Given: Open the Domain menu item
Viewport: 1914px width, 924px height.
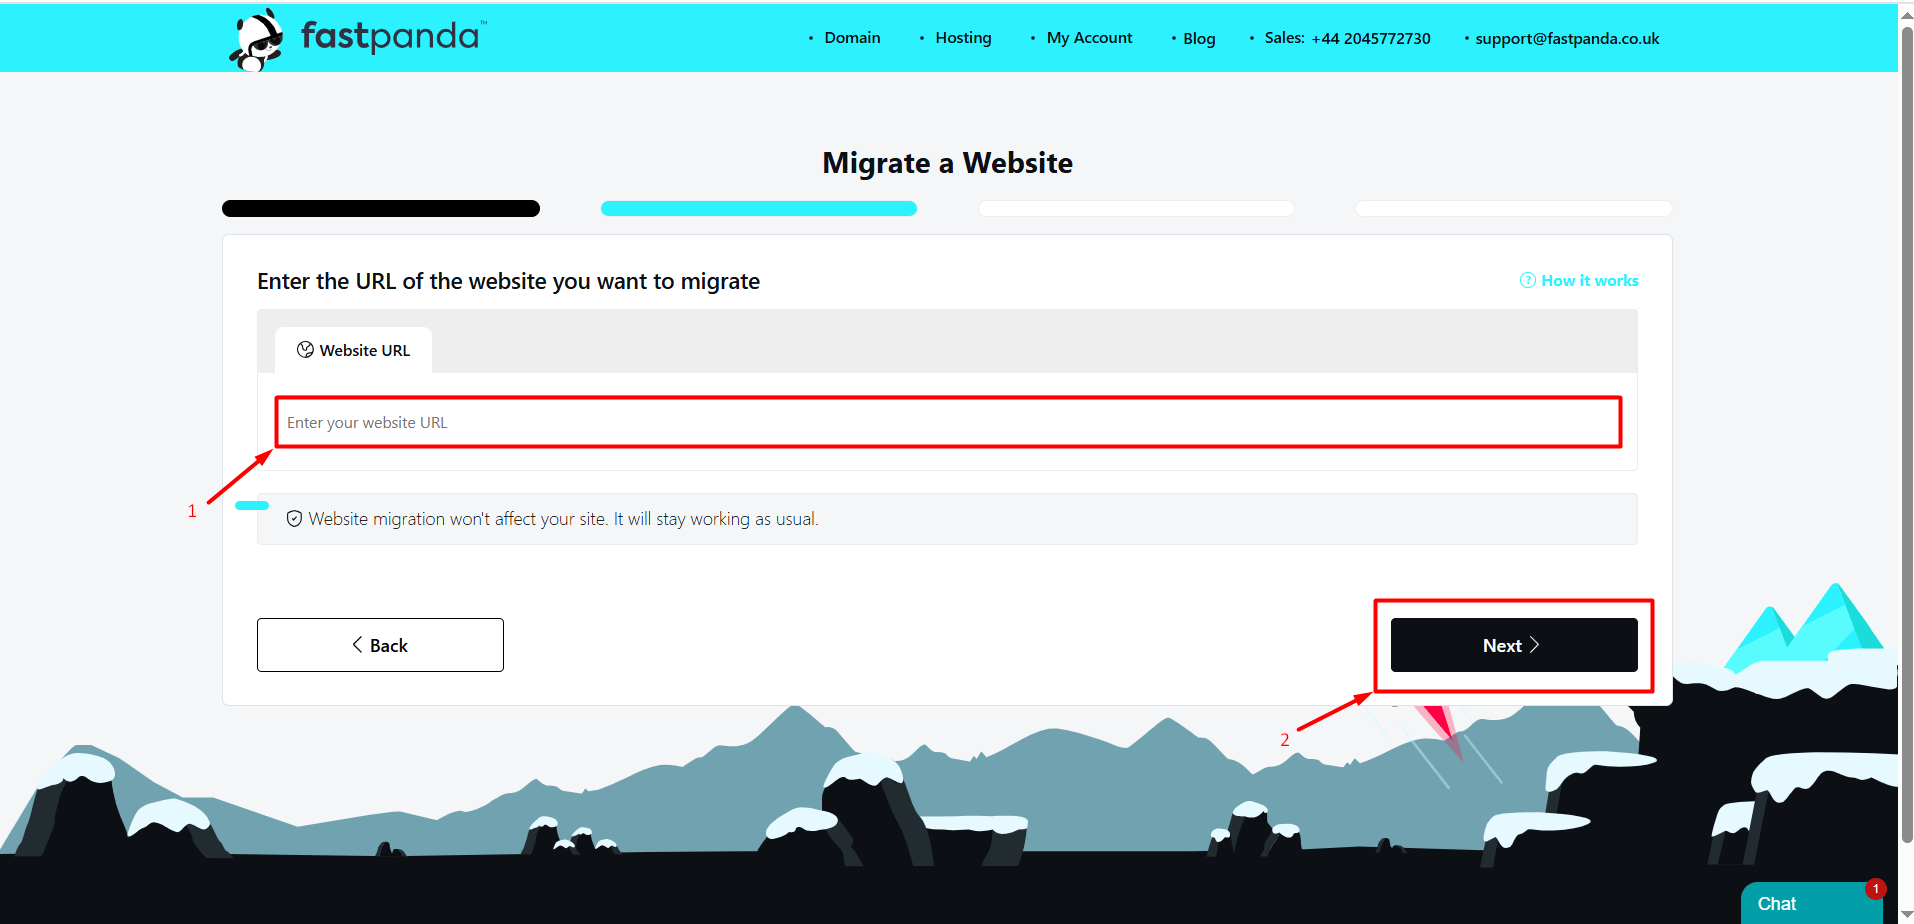Looking at the screenshot, I should click(852, 38).
